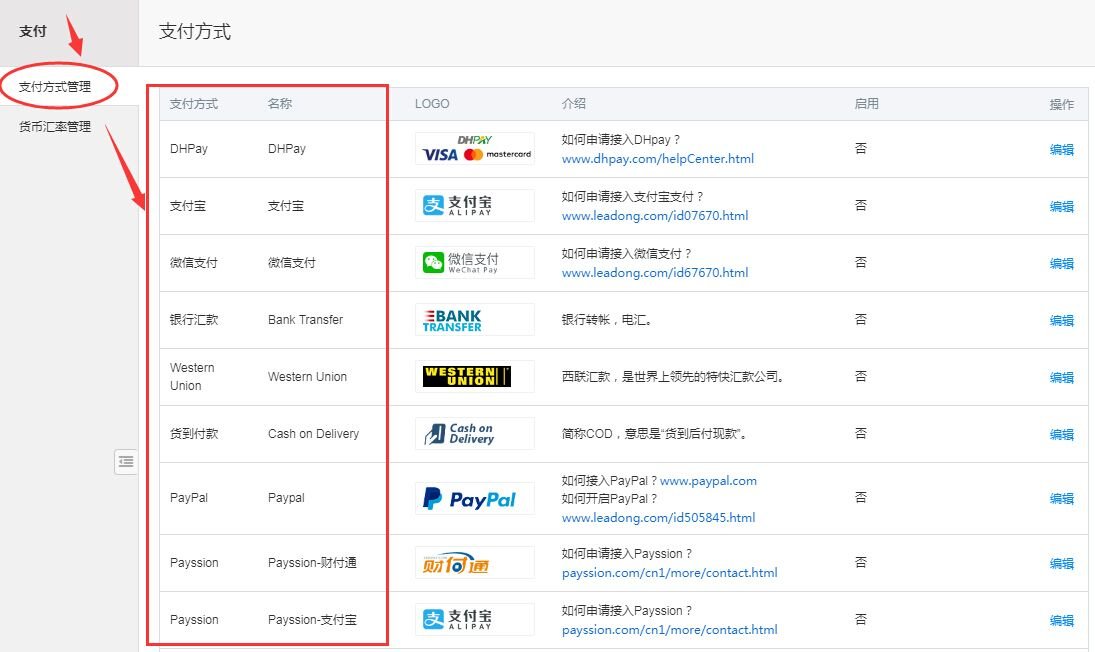Open the www.paypal.com link

[x=708, y=481]
